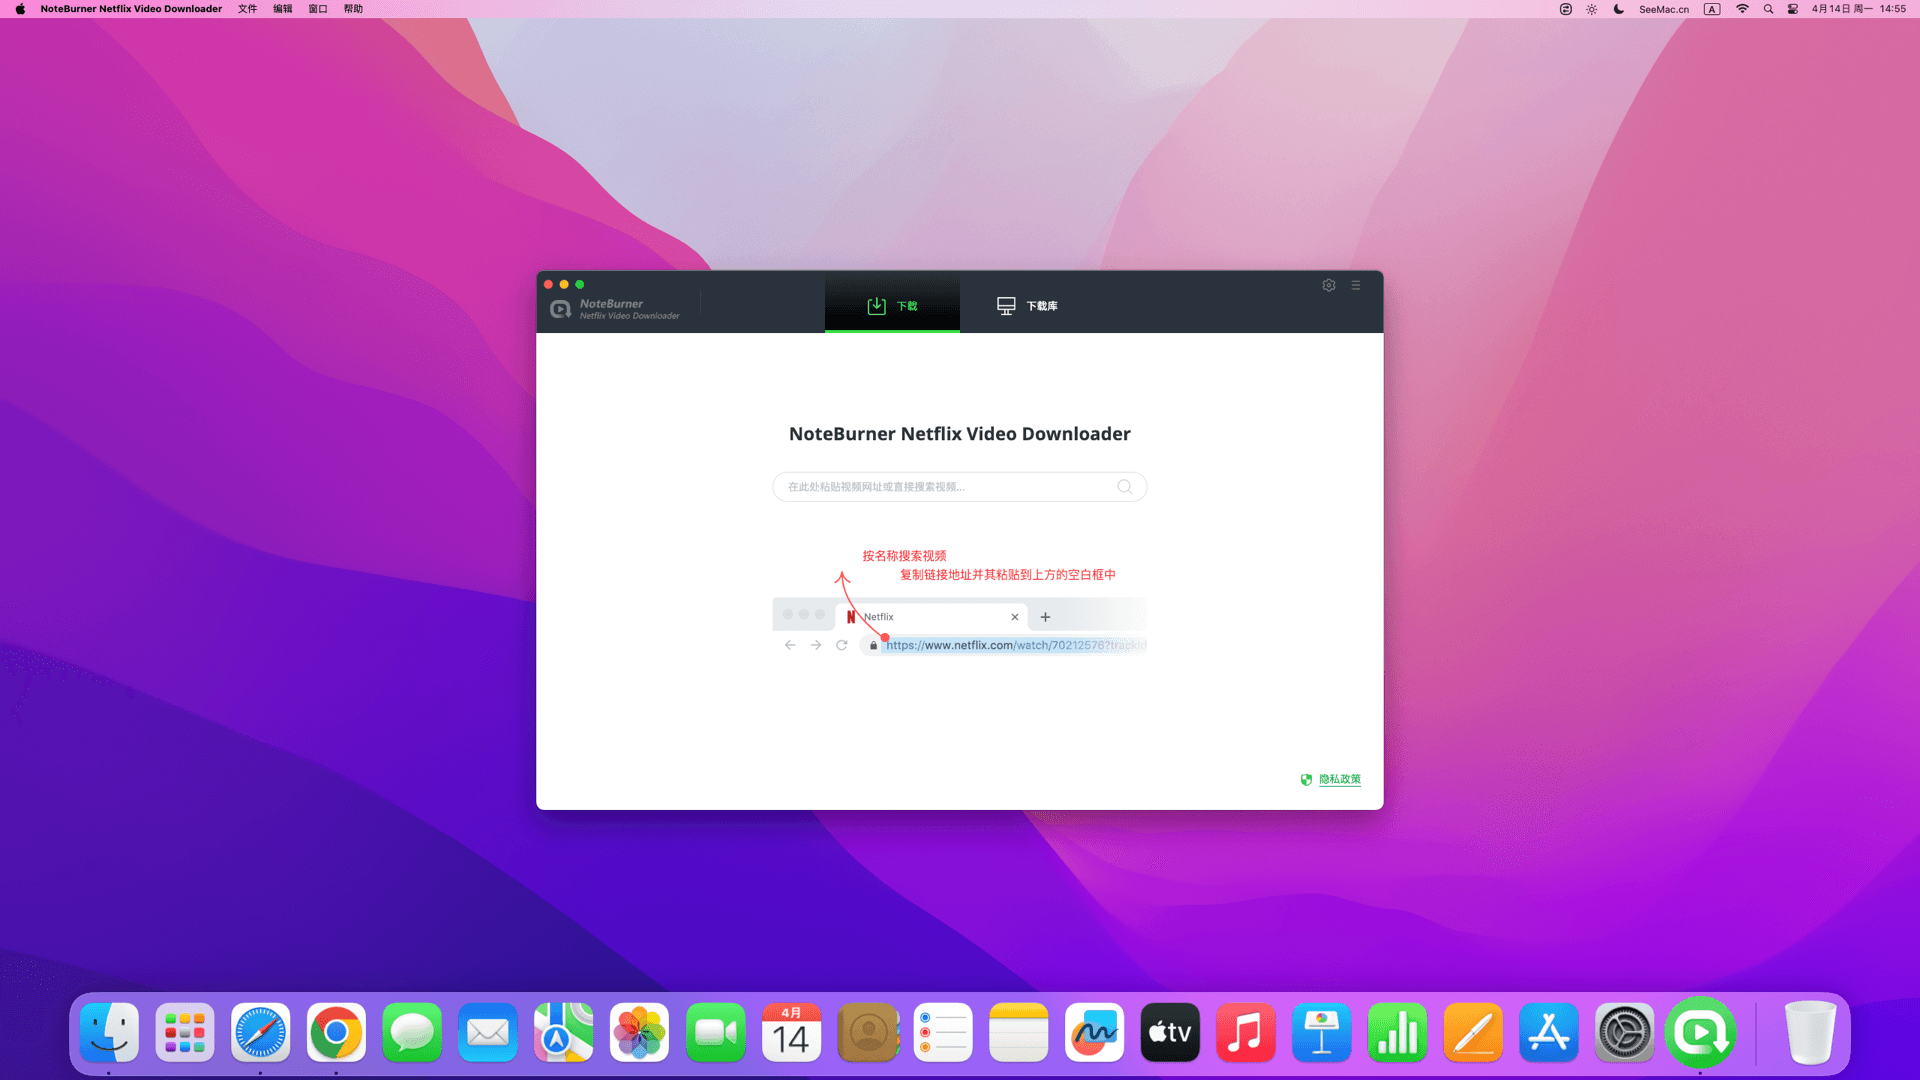Open Apple TV app from the Dock

(1170, 1033)
